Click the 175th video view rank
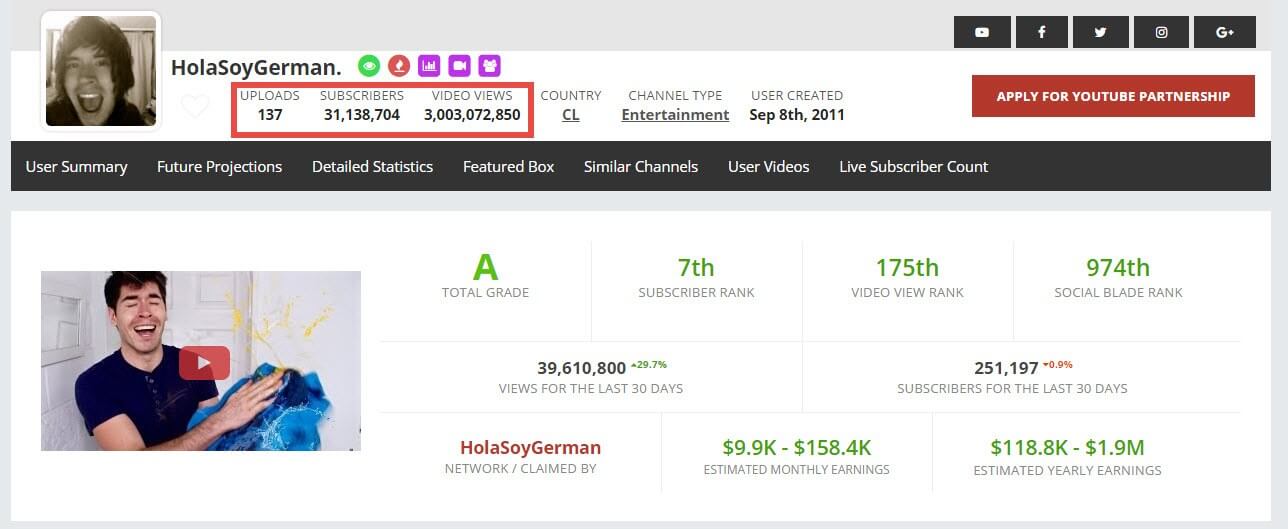 pyautogui.click(x=907, y=267)
